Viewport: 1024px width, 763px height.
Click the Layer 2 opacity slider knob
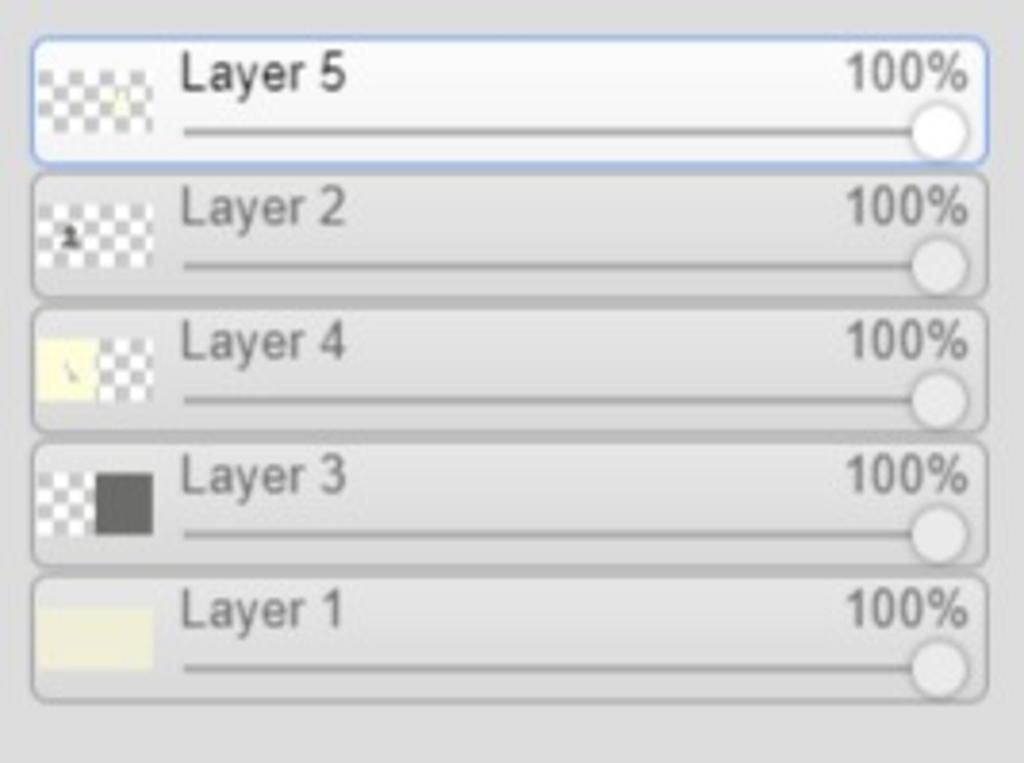[x=939, y=267]
